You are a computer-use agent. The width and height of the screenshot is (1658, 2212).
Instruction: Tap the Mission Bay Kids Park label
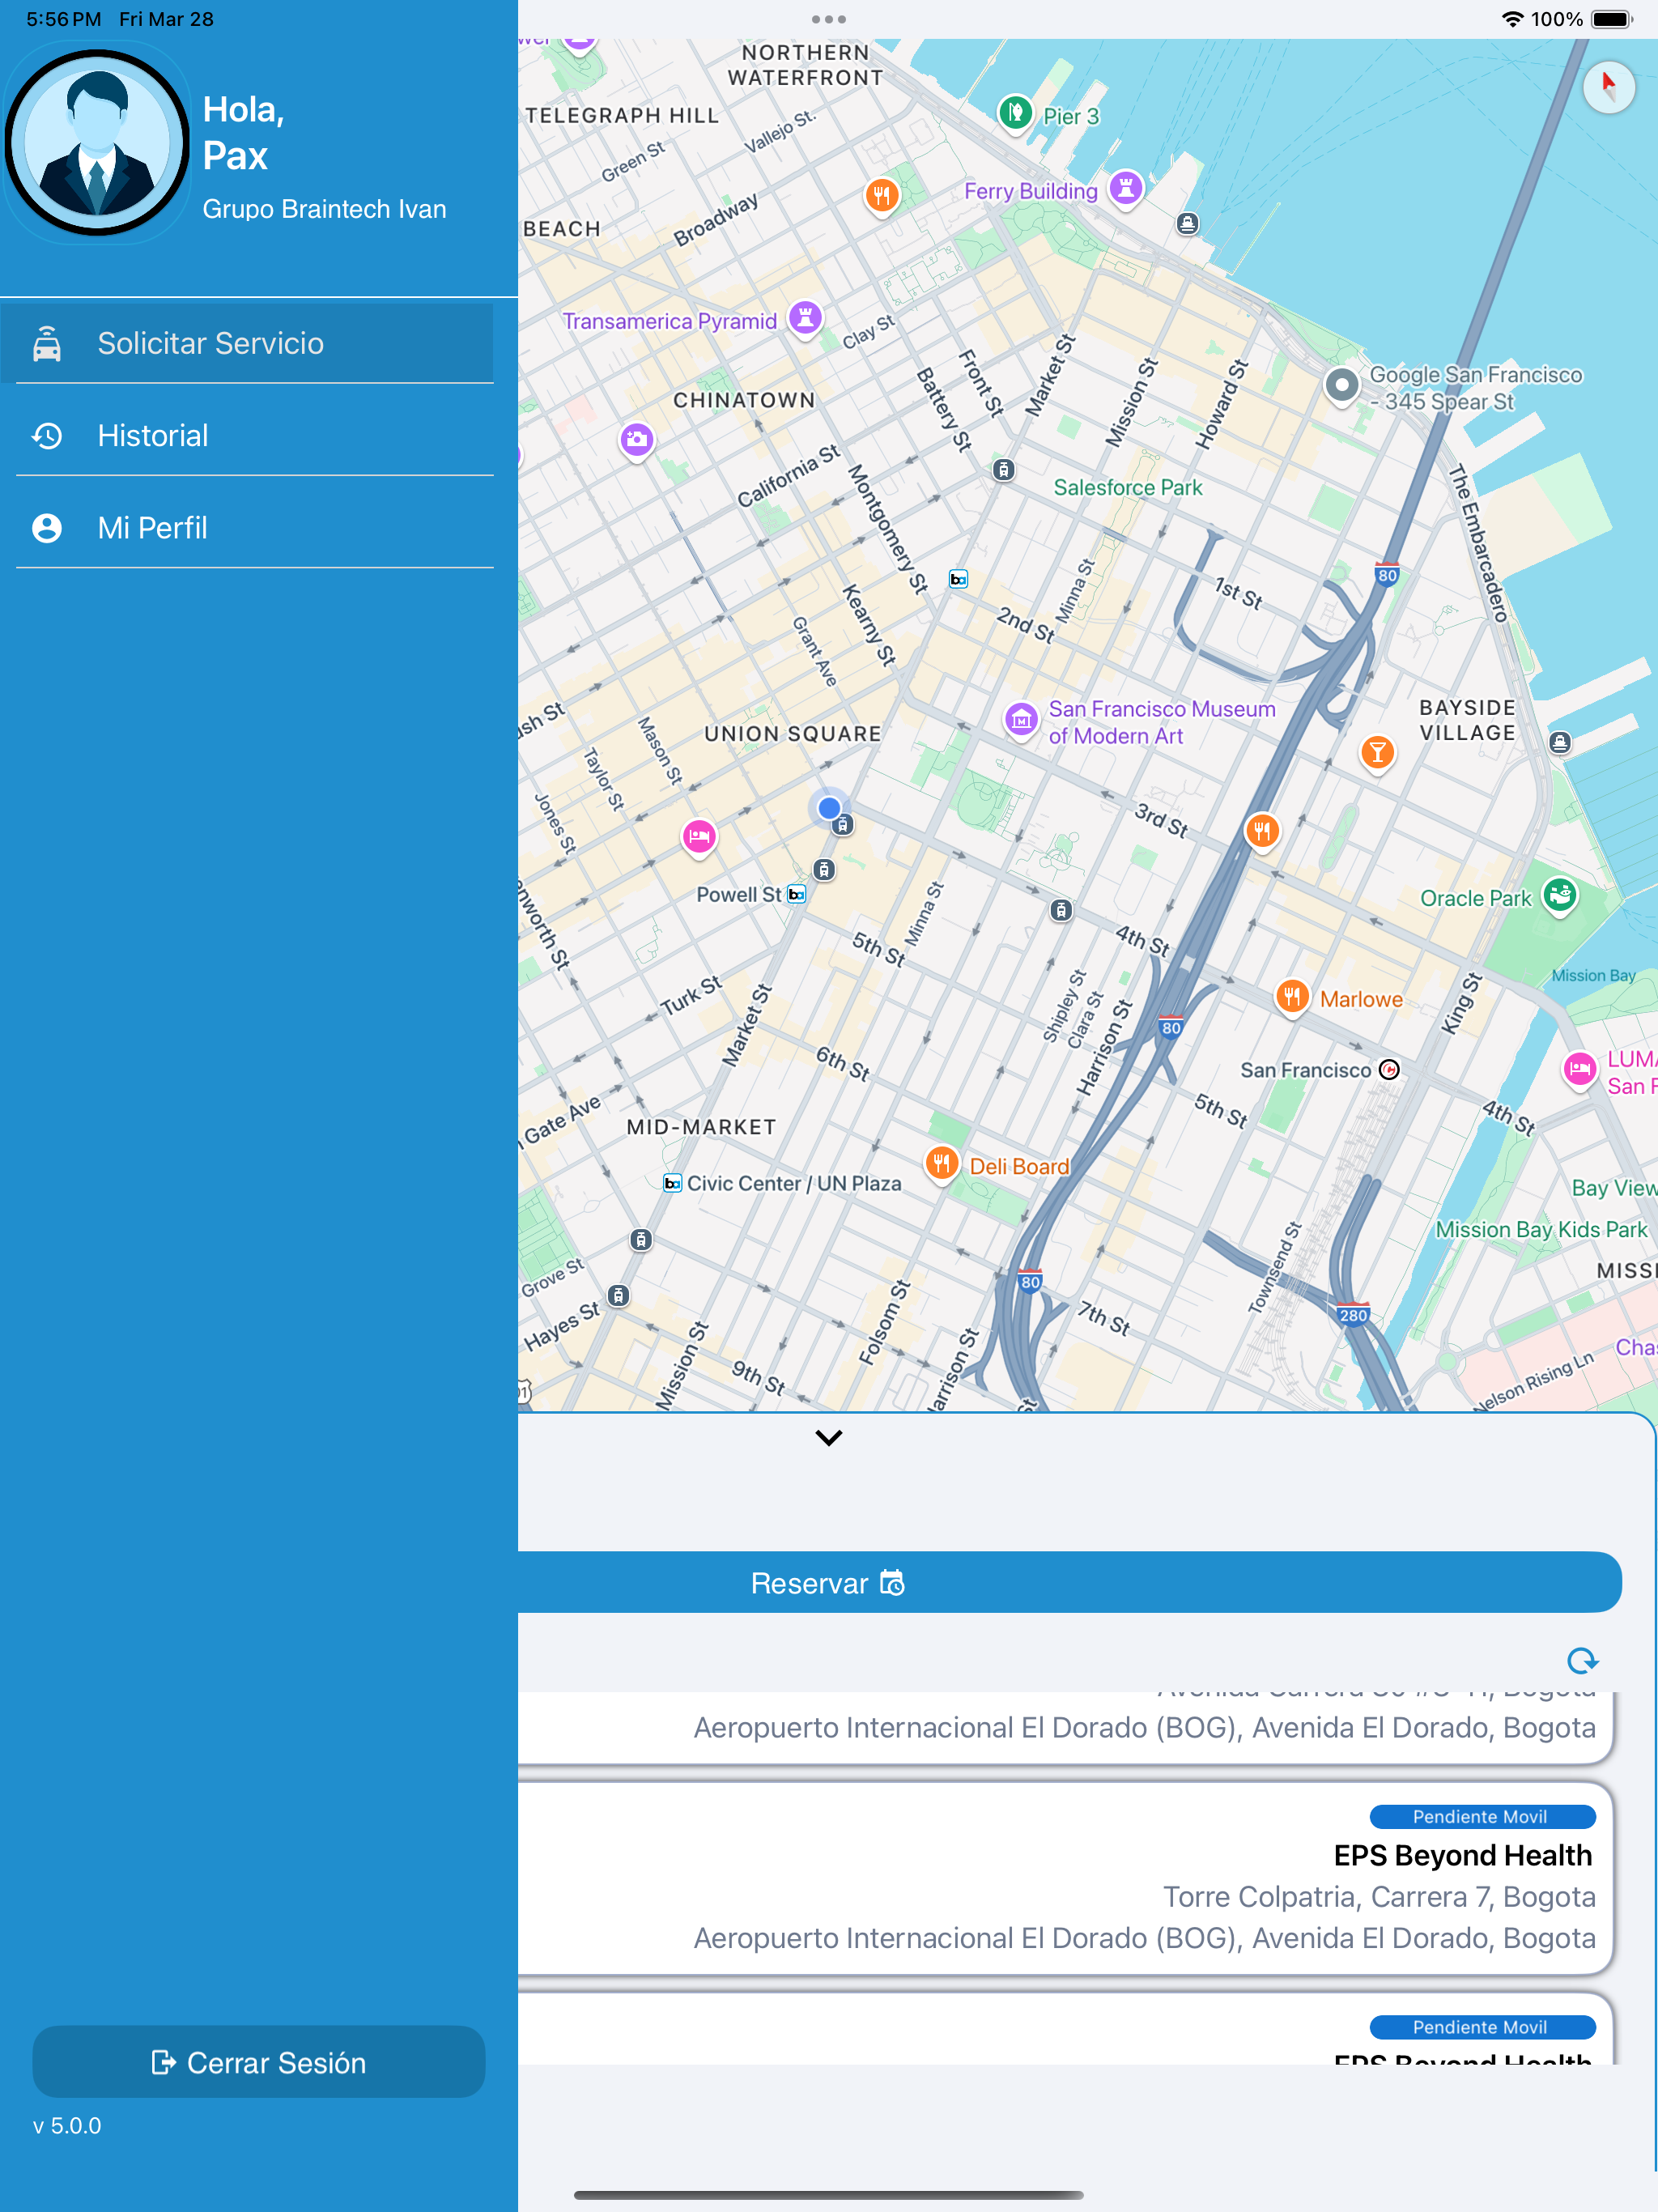(x=1541, y=1229)
